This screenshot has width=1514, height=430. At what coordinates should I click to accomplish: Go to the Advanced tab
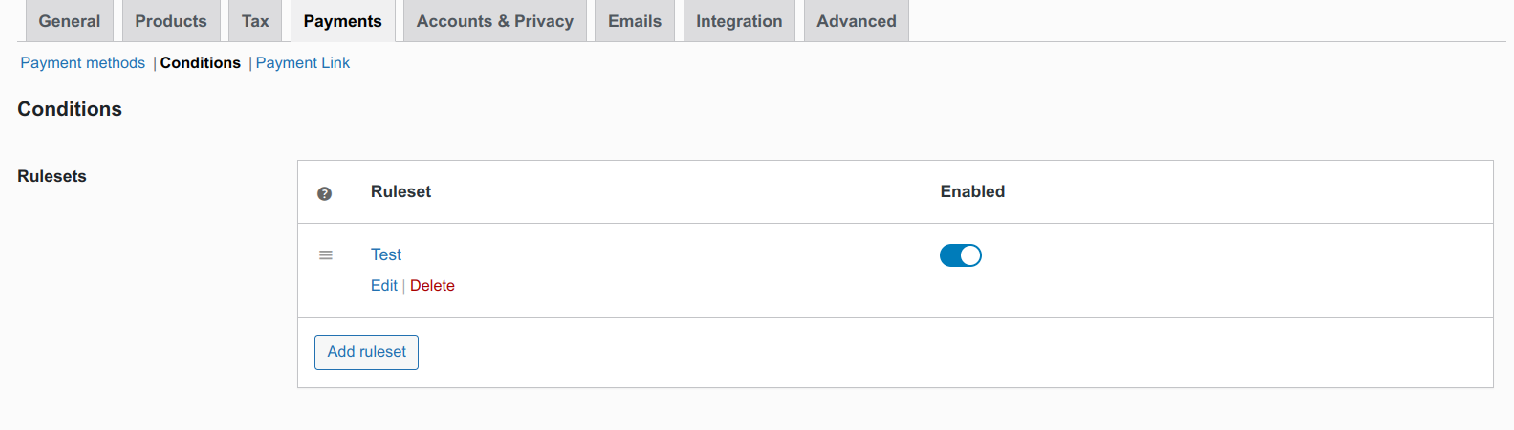point(856,21)
